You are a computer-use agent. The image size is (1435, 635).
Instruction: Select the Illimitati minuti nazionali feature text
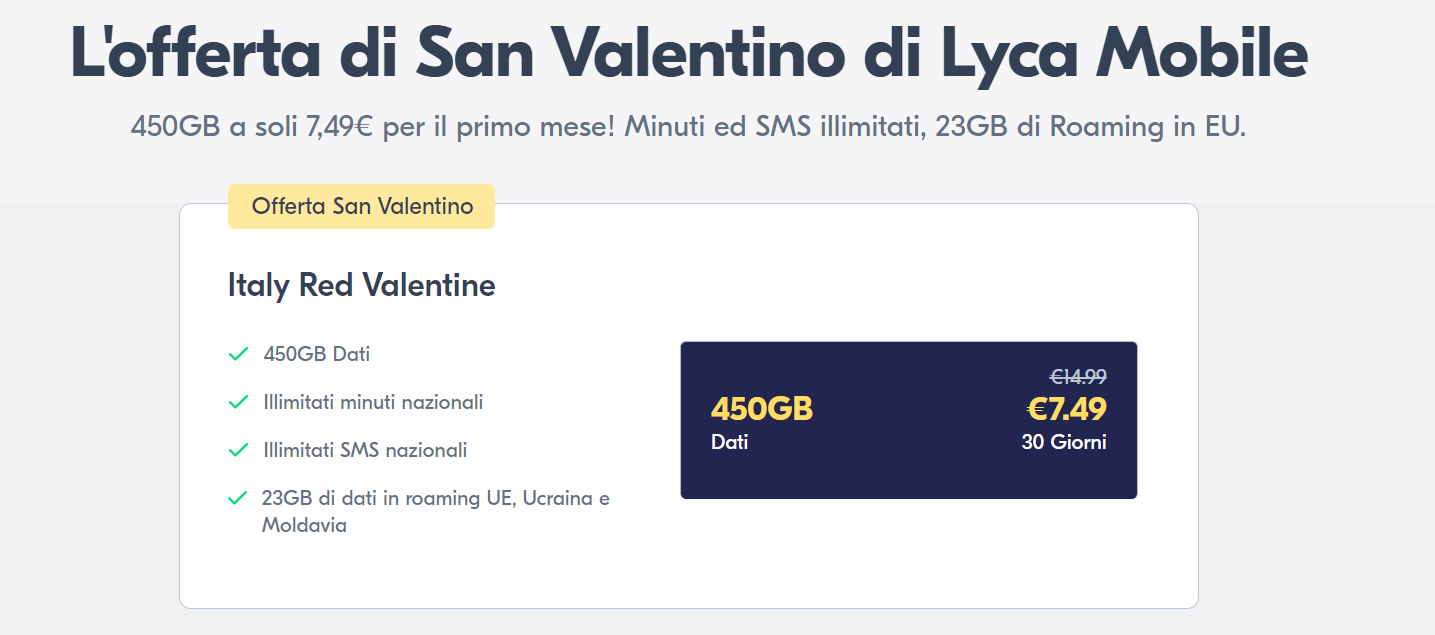[x=373, y=402]
